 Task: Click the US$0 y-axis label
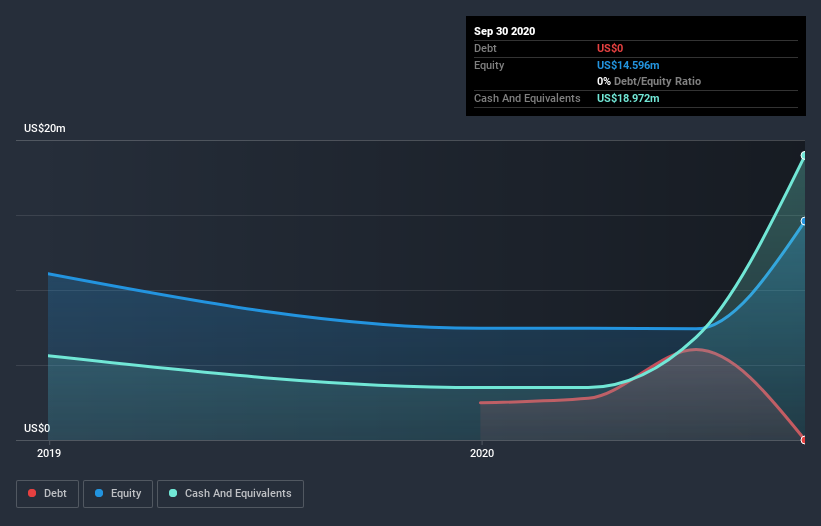click(x=37, y=428)
